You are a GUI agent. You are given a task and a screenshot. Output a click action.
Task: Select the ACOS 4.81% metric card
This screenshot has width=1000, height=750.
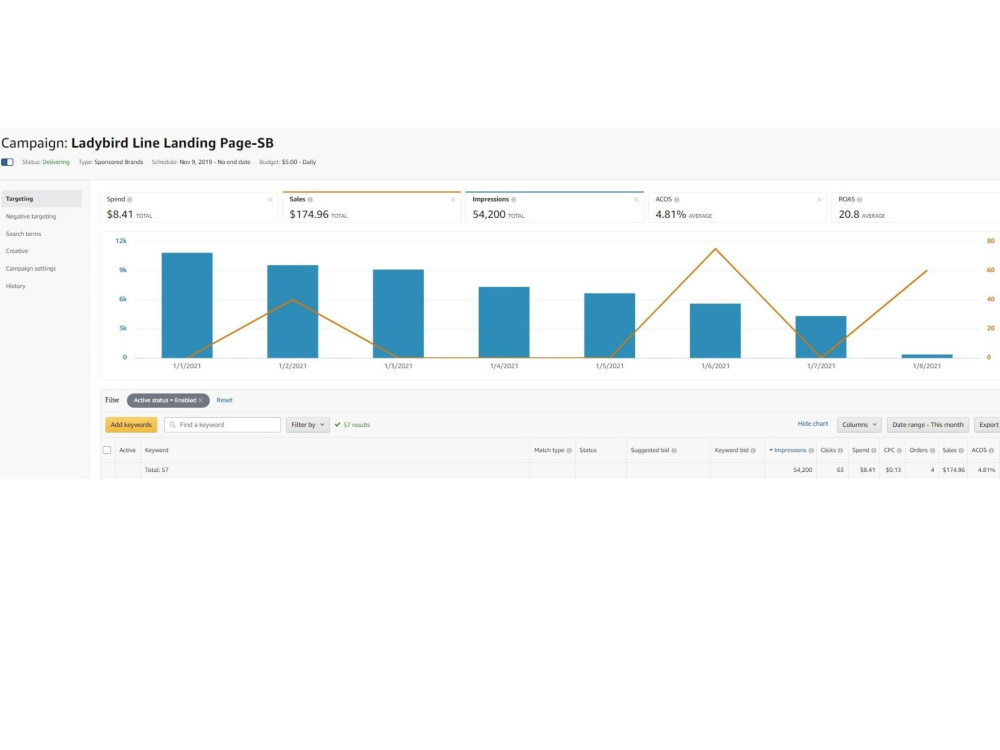(x=738, y=207)
